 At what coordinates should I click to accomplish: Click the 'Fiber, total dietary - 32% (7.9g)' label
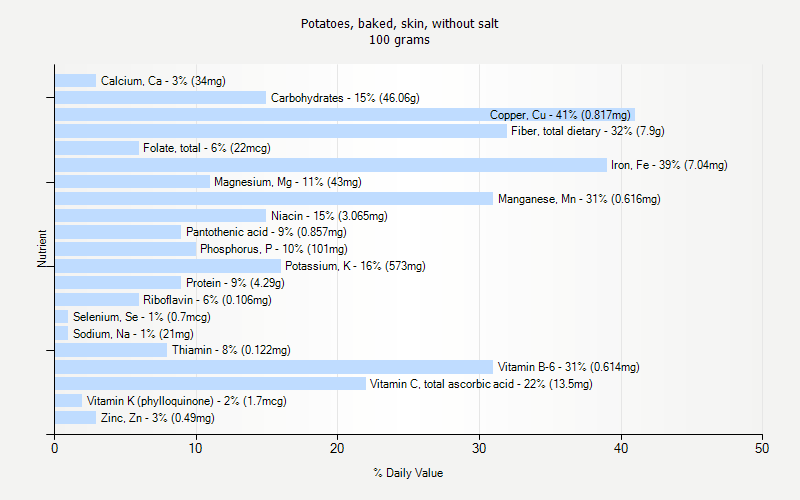(x=588, y=131)
